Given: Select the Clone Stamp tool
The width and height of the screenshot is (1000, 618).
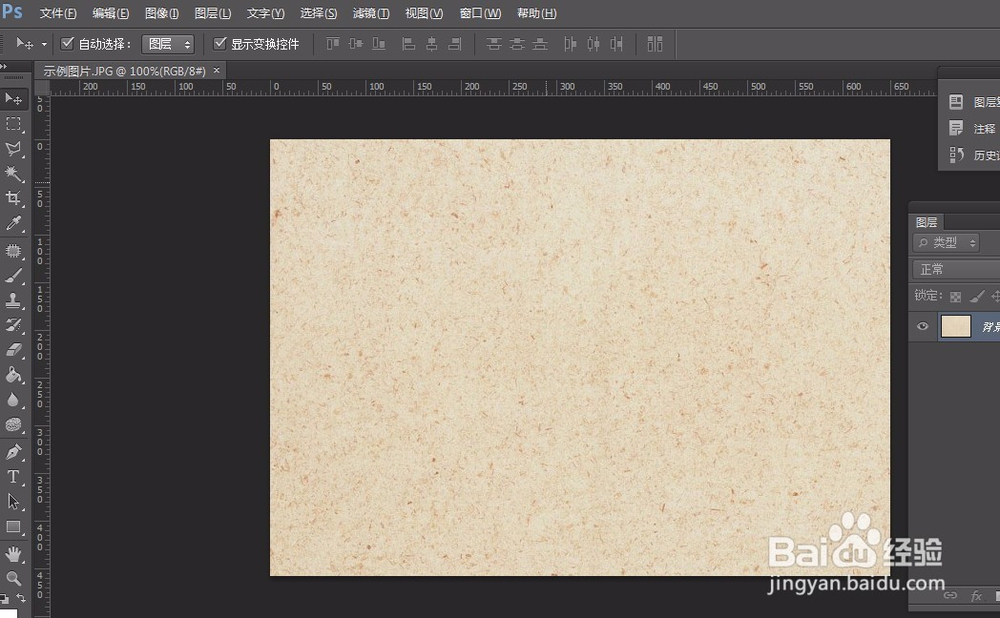Looking at the screenshot, I should coord(13,300).
